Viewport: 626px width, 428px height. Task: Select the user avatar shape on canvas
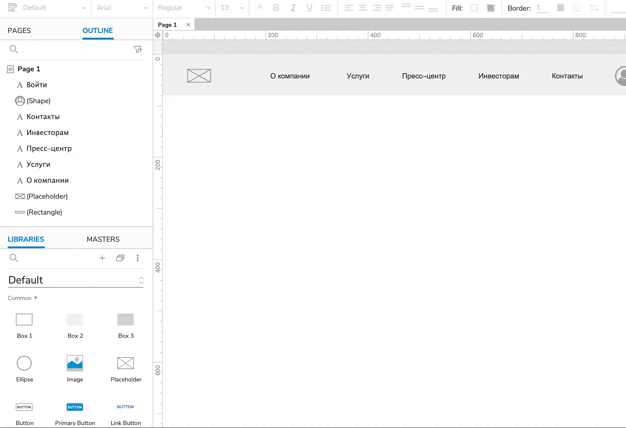click(620, 76)
